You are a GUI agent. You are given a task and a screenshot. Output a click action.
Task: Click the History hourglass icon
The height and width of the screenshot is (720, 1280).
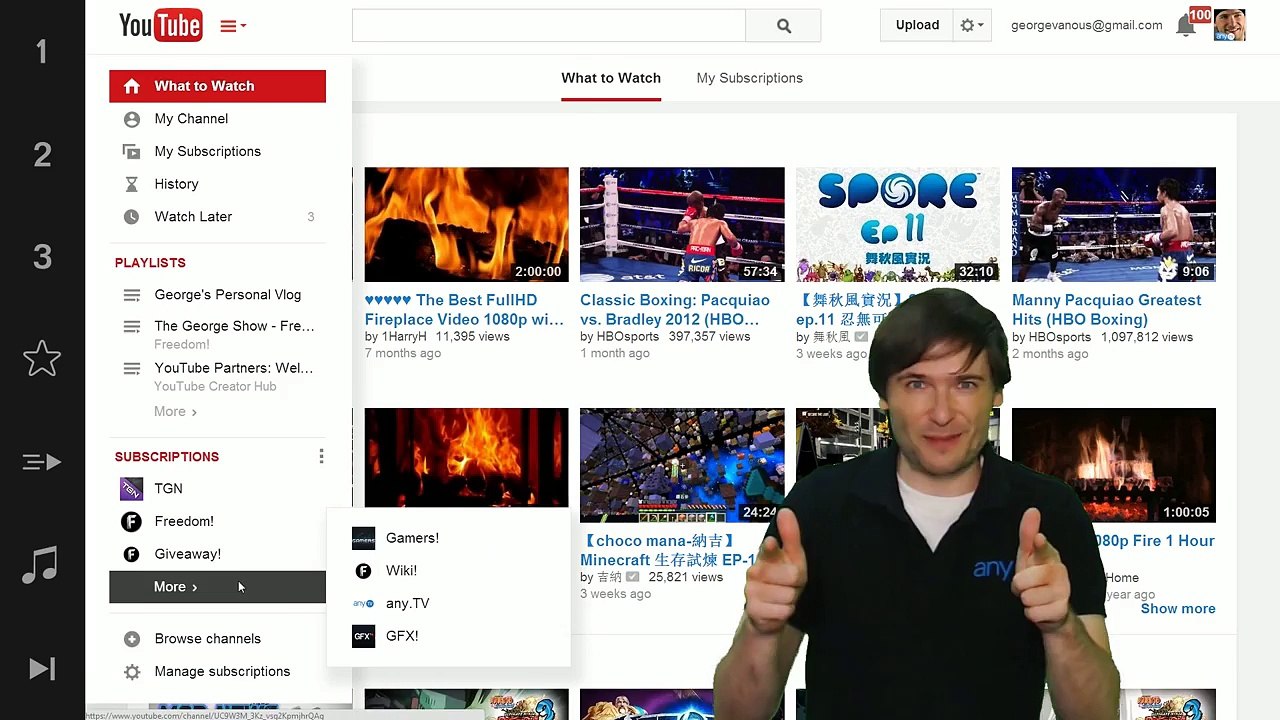pos(131,184)
